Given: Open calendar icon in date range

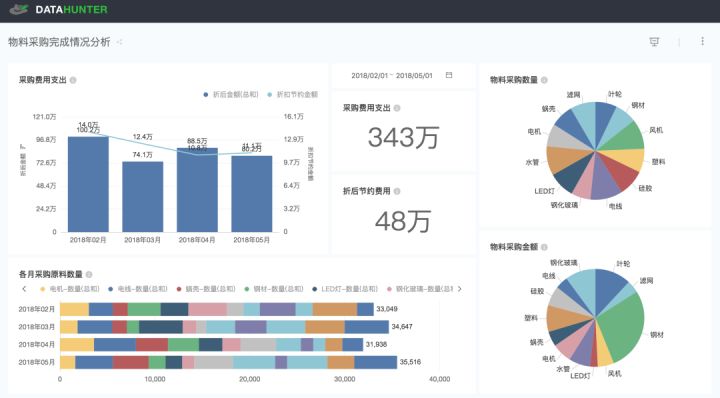Looking at the screenshot, I should (449, 75).
